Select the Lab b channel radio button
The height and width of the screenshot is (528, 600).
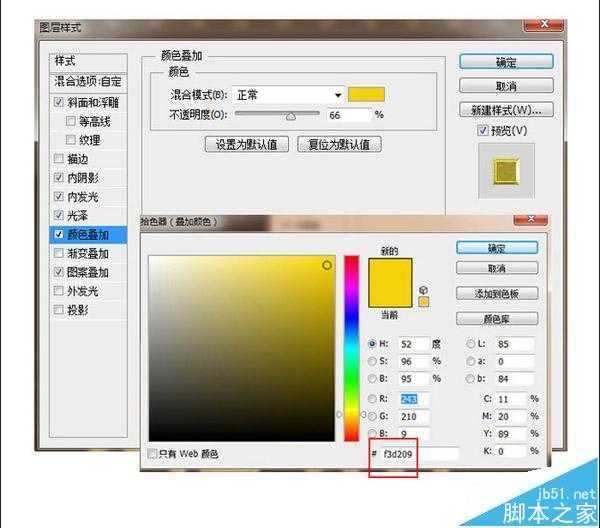pos(471,378)
